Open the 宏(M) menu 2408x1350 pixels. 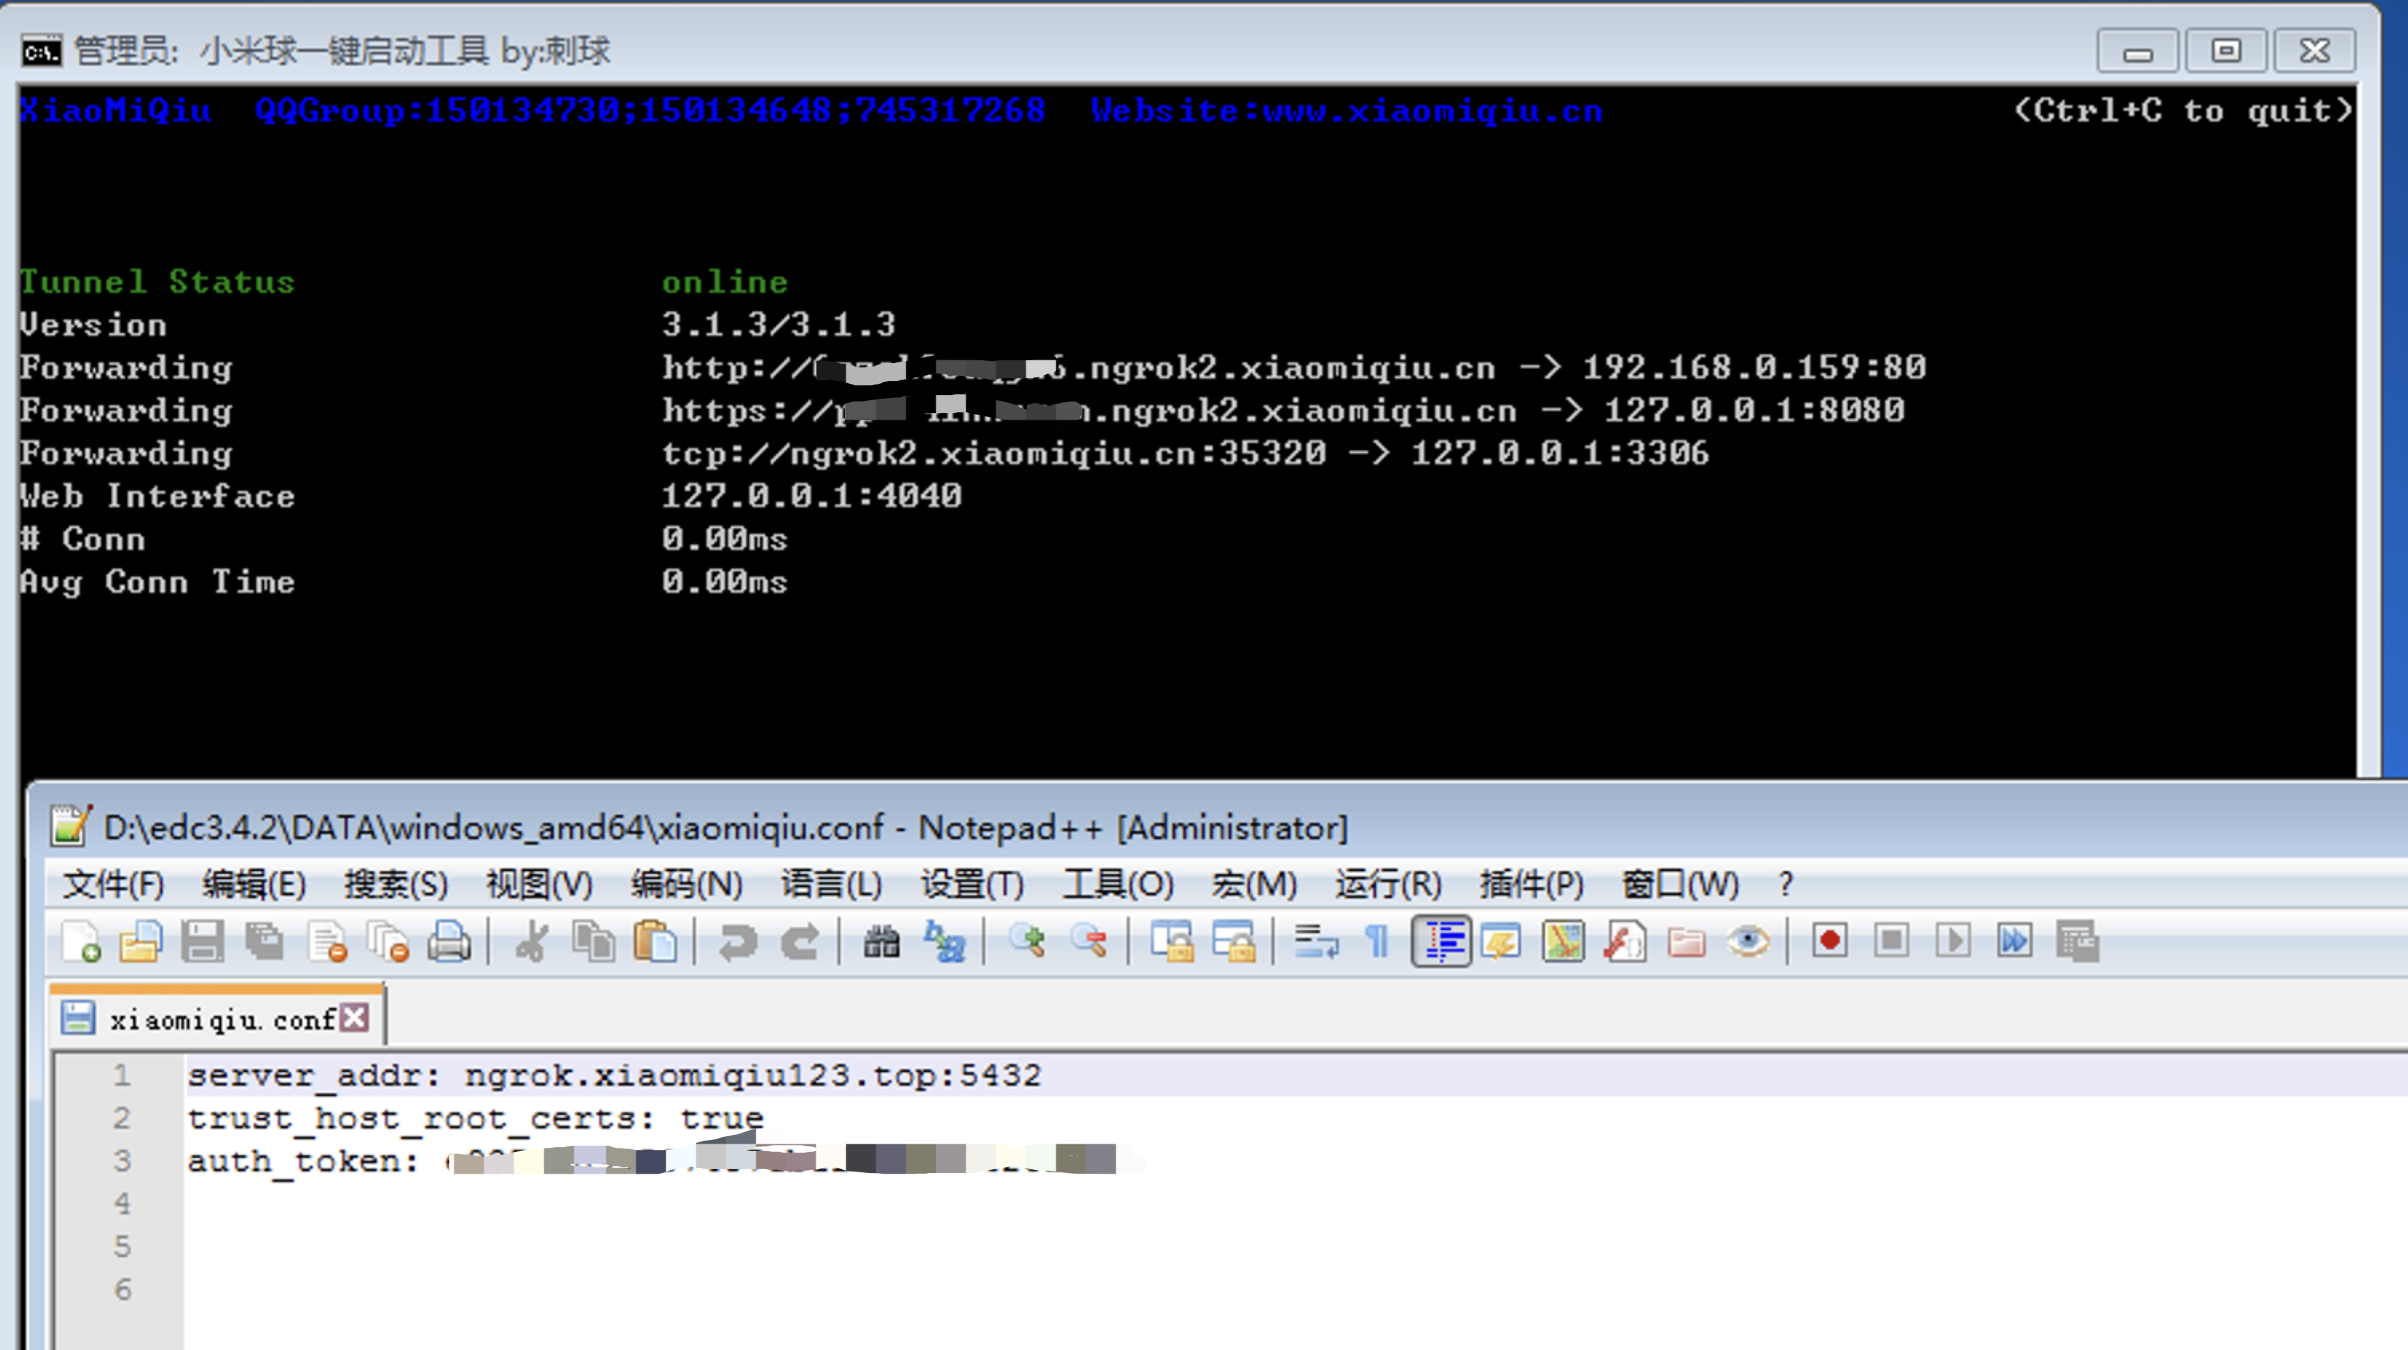point(1254,885)
